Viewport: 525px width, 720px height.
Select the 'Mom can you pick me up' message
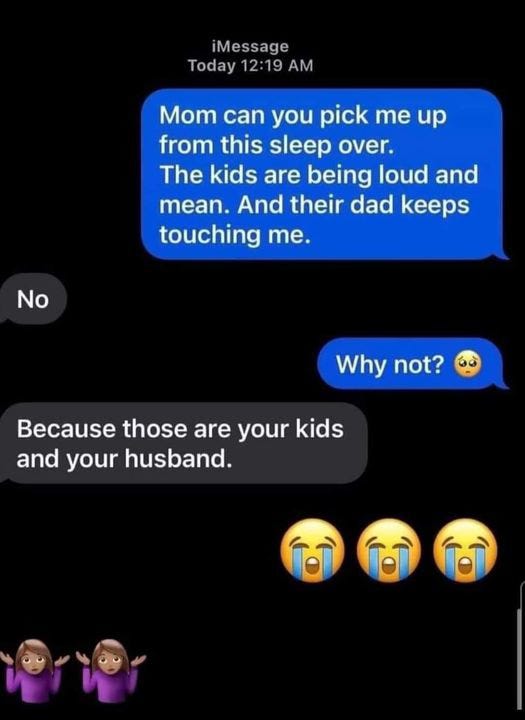point(323,174)
